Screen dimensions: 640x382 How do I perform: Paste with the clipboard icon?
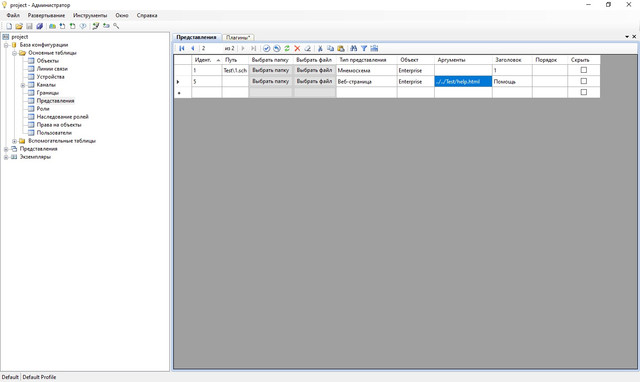(341, 48)
